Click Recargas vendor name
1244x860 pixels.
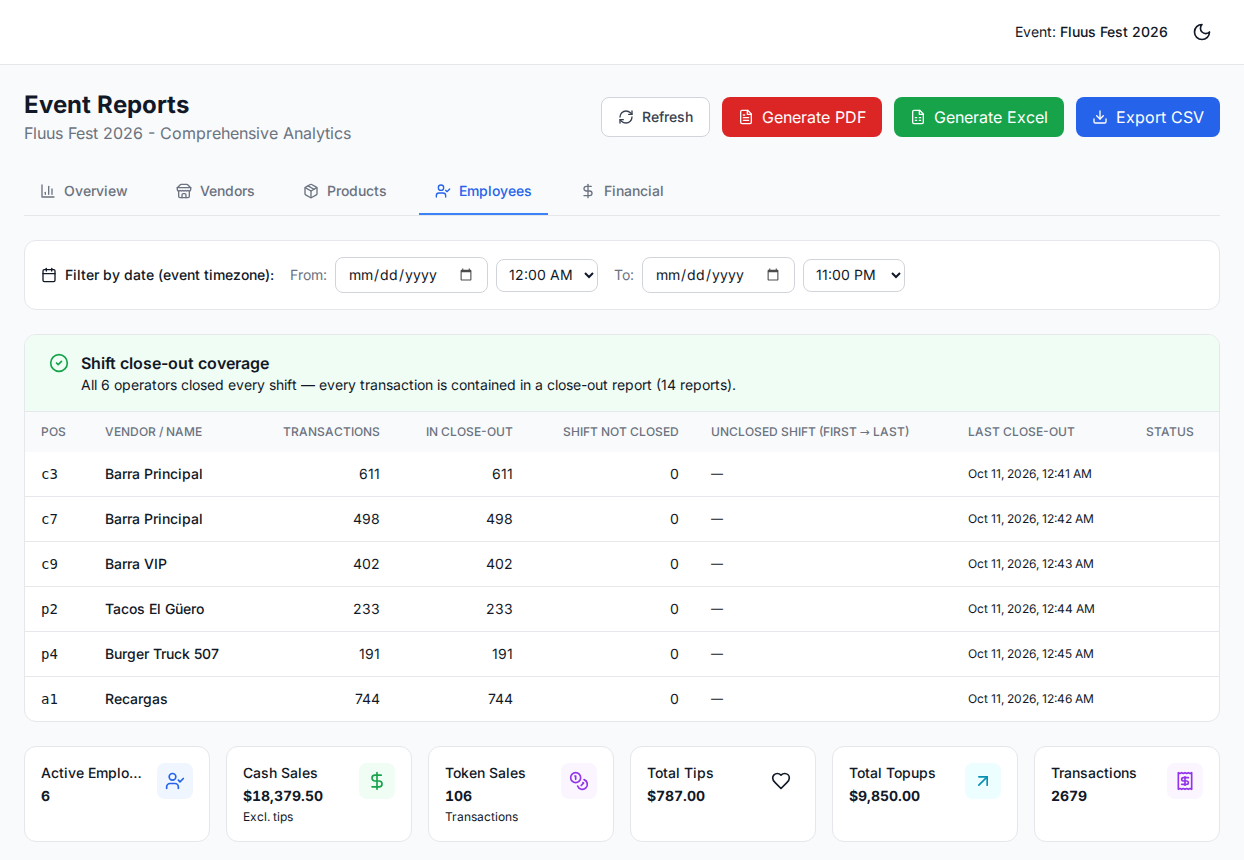136,699
